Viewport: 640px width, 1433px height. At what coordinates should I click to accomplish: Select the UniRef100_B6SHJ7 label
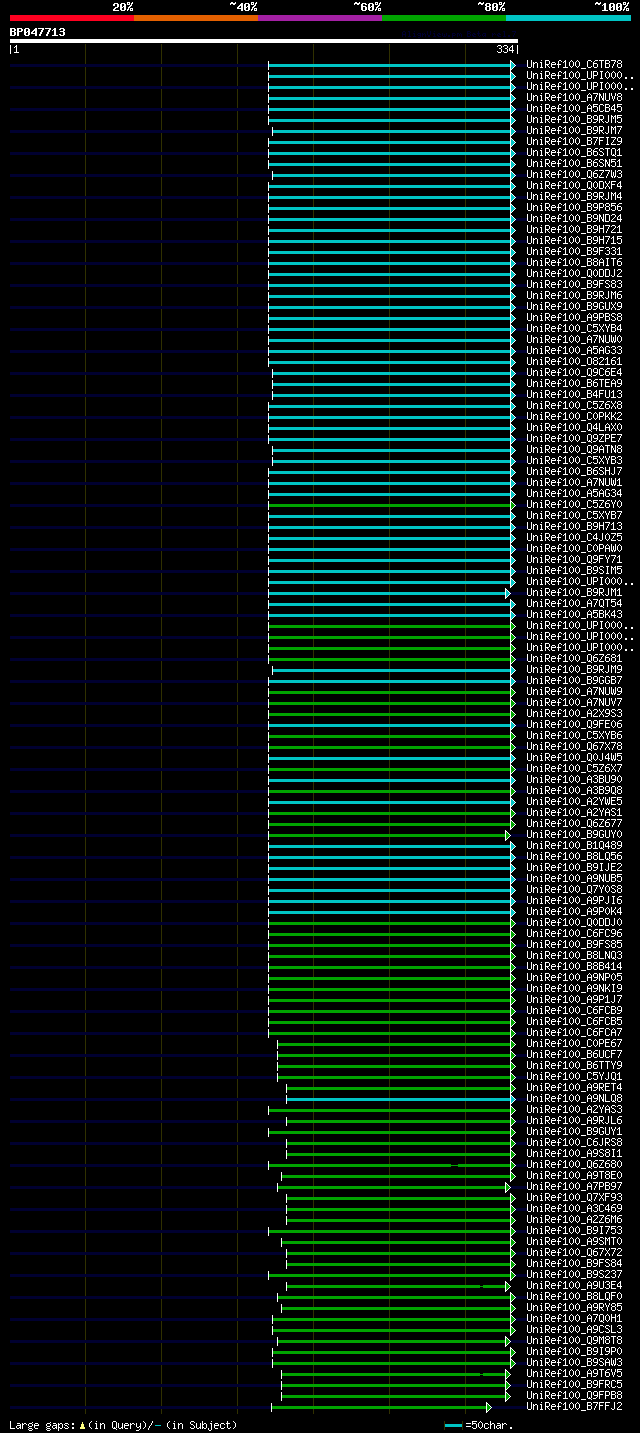click(575, 472)
